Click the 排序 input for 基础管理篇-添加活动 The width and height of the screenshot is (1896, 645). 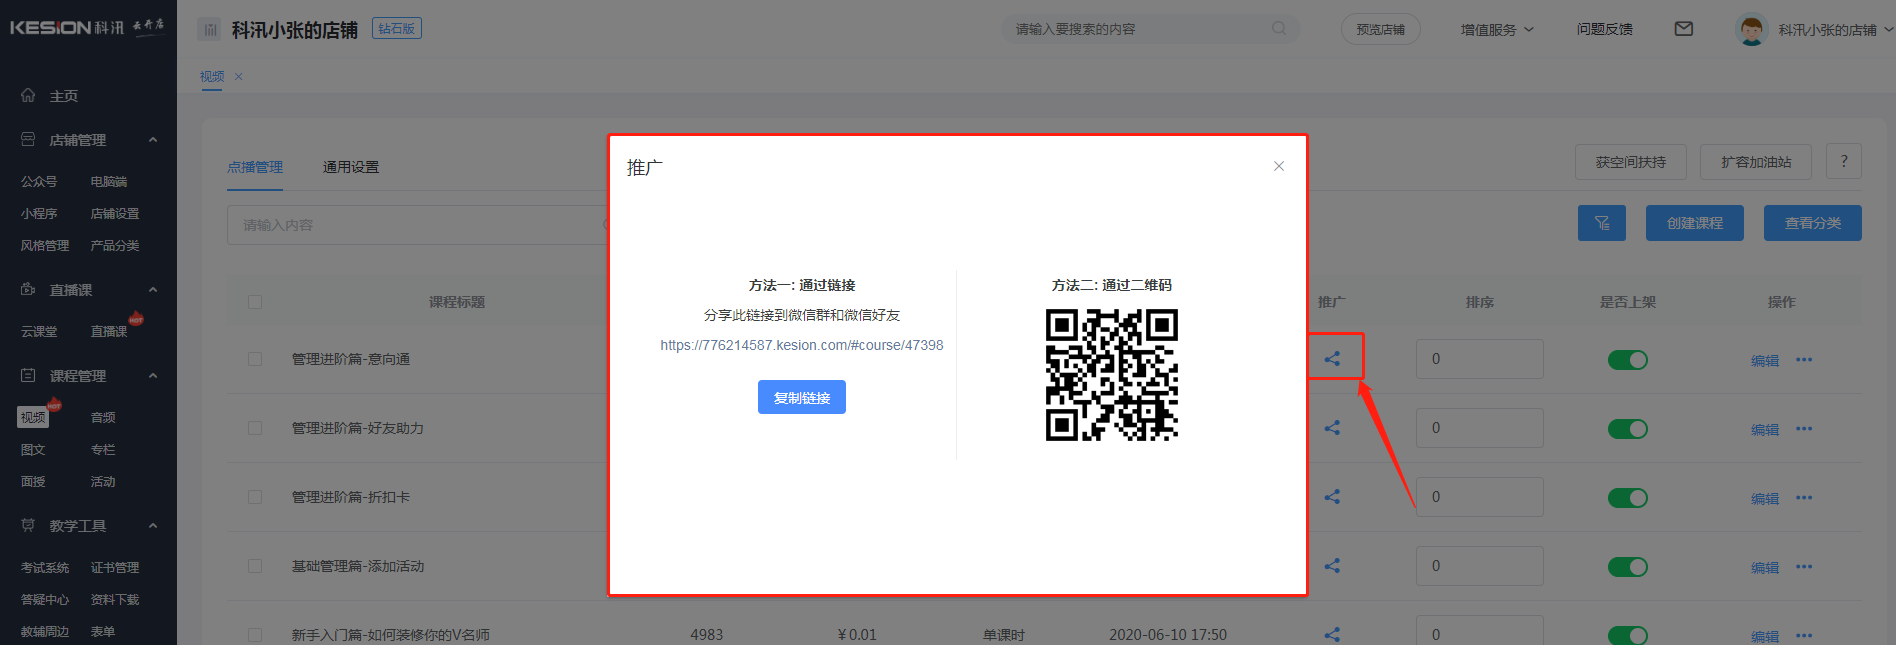coord(1480,566)
